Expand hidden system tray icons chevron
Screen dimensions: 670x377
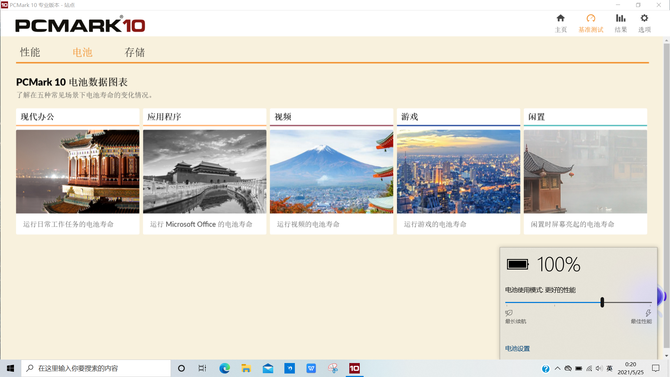[x=557, y=368]
